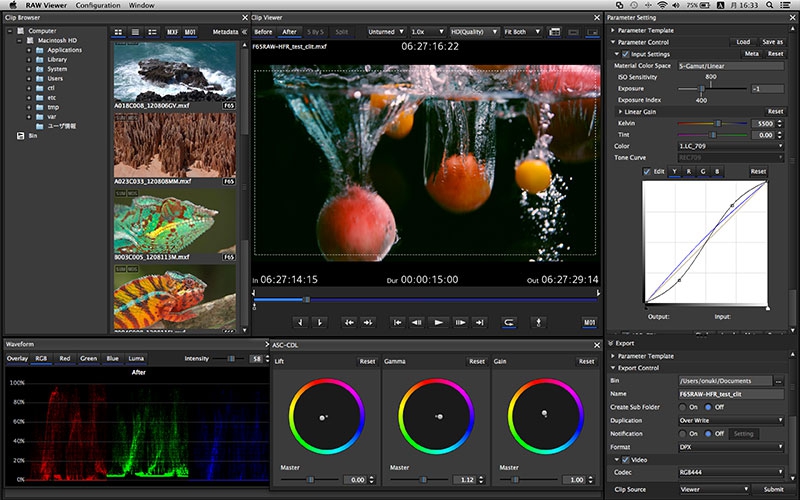Expand the Macintosh HD Applications folder
Screen dimensions: 800x500
tap(29, 50)
